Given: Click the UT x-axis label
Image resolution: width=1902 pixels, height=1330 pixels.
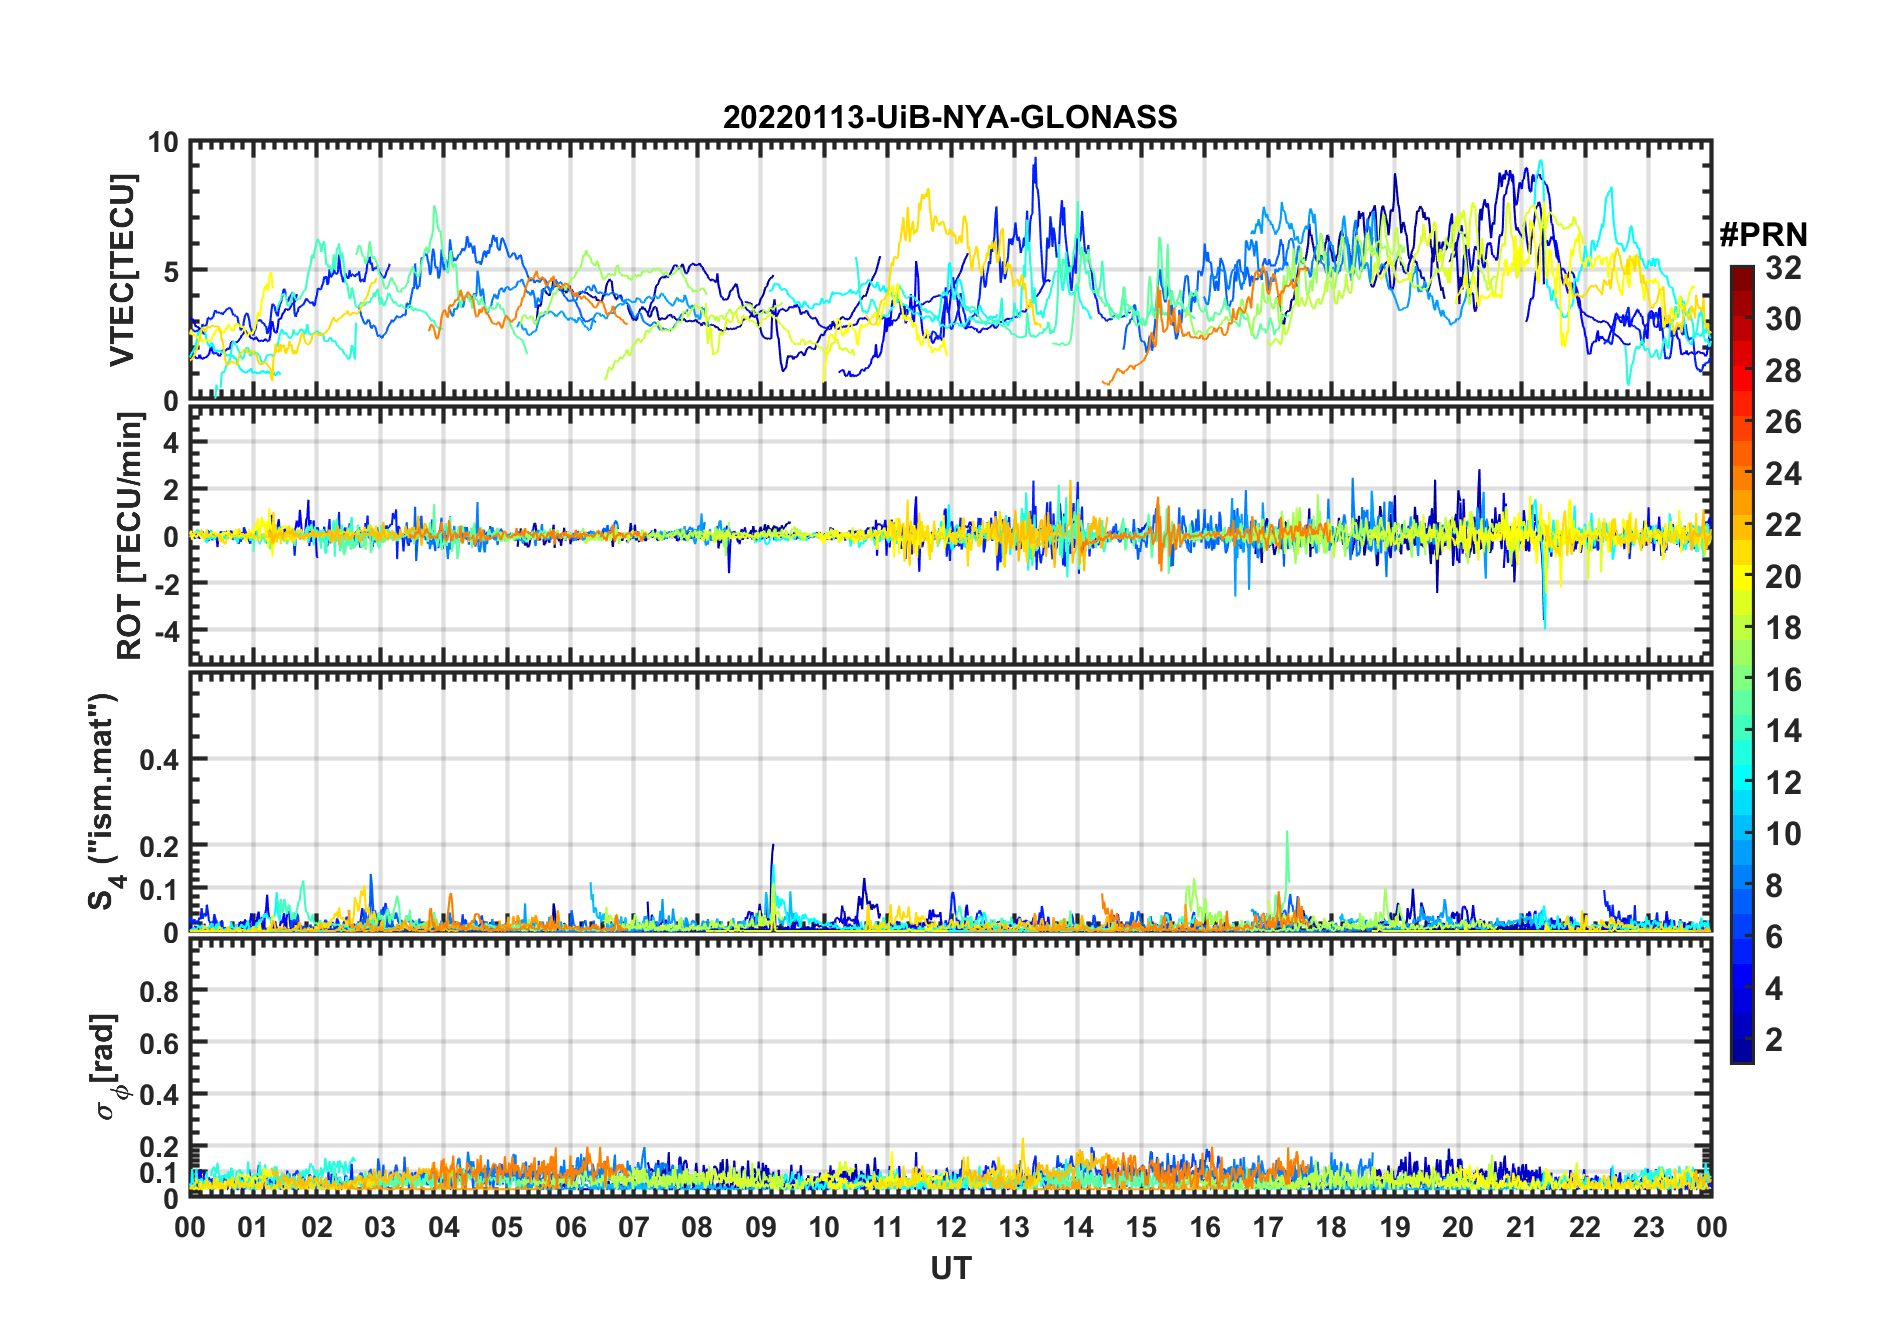Looking at the screenshot, I should pos(950,1268).
